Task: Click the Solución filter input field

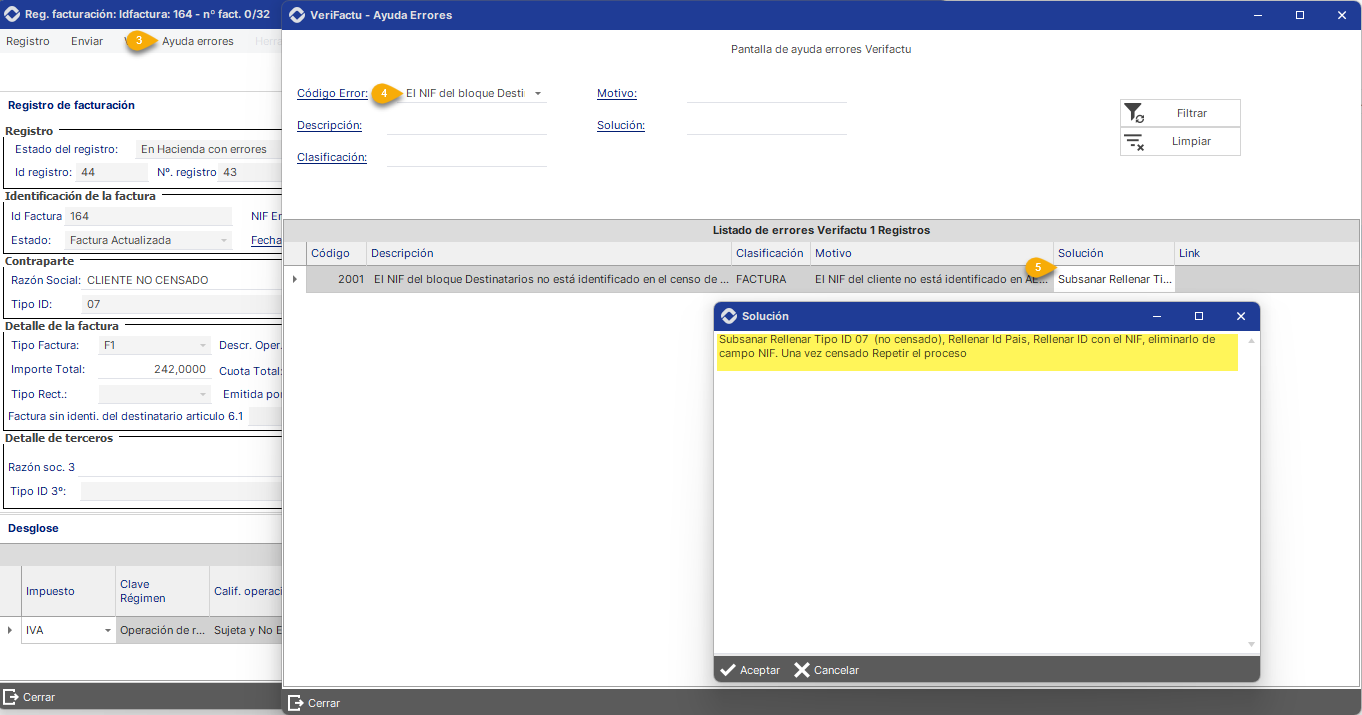Action: 767,125
